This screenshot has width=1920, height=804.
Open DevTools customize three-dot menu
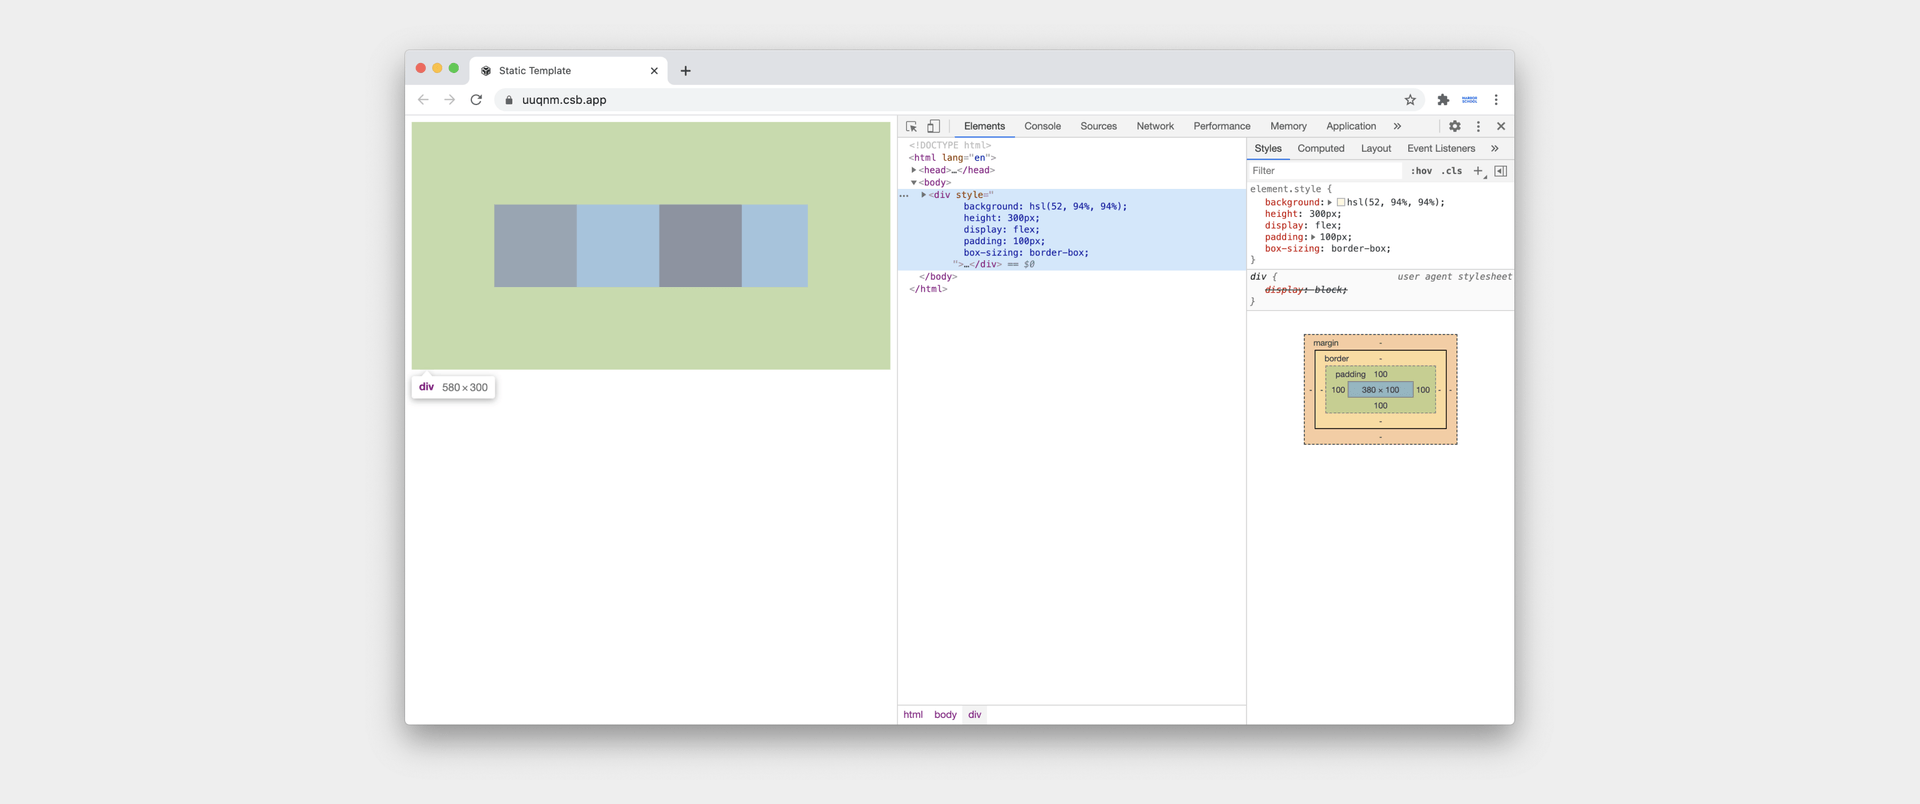pos(1478,126)
